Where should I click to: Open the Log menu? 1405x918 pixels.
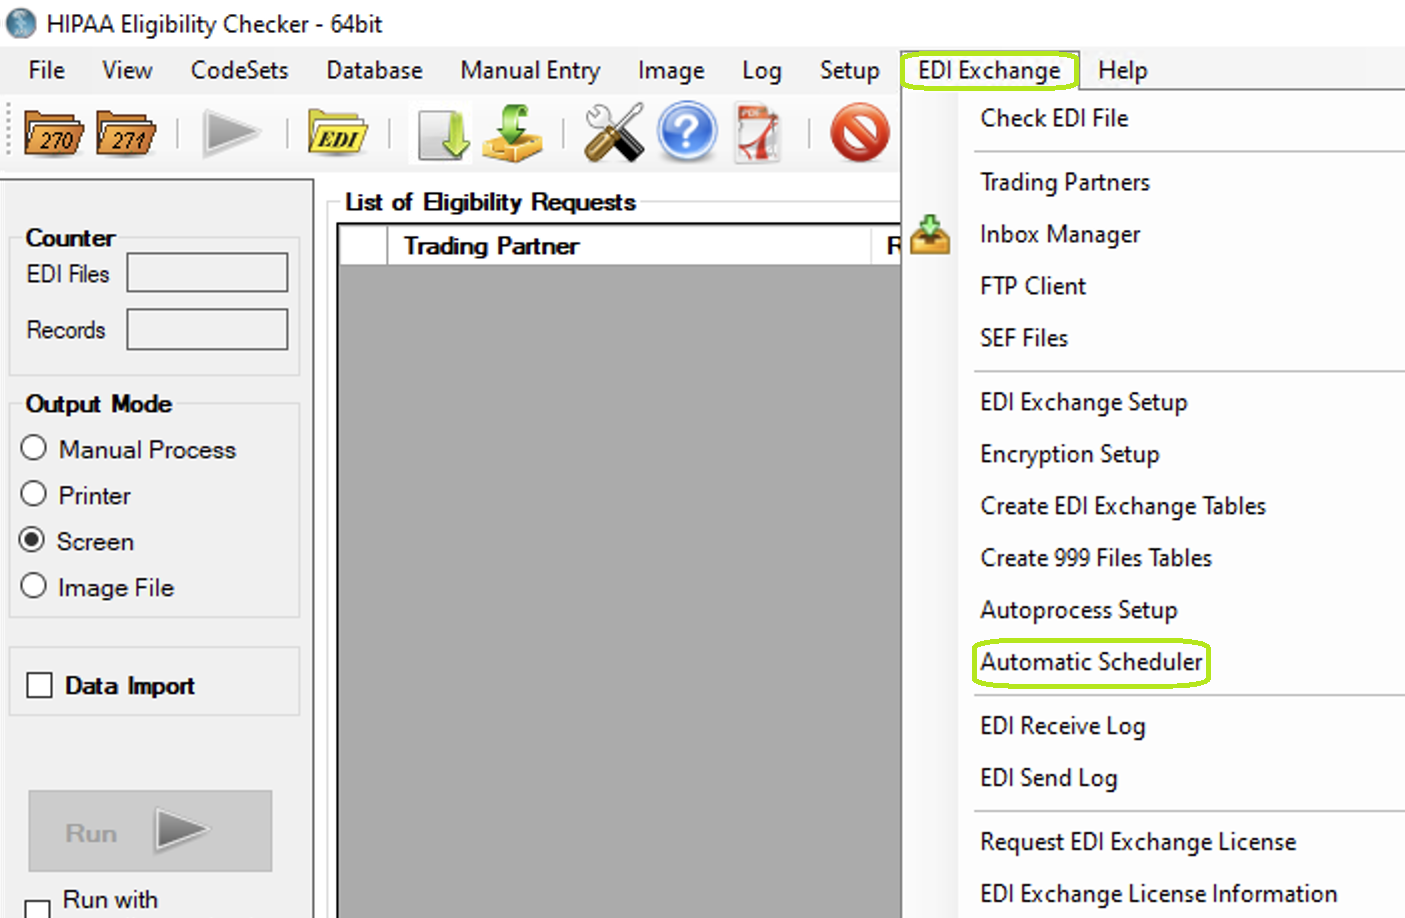(x=761, y=70)
